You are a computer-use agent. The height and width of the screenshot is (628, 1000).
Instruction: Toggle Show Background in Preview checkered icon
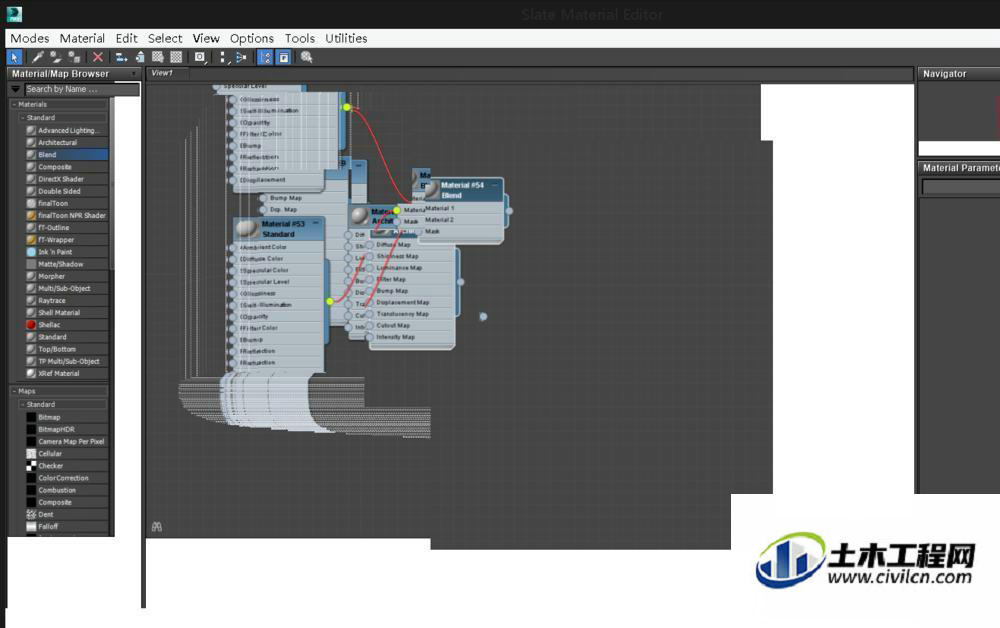pos(176,57)
